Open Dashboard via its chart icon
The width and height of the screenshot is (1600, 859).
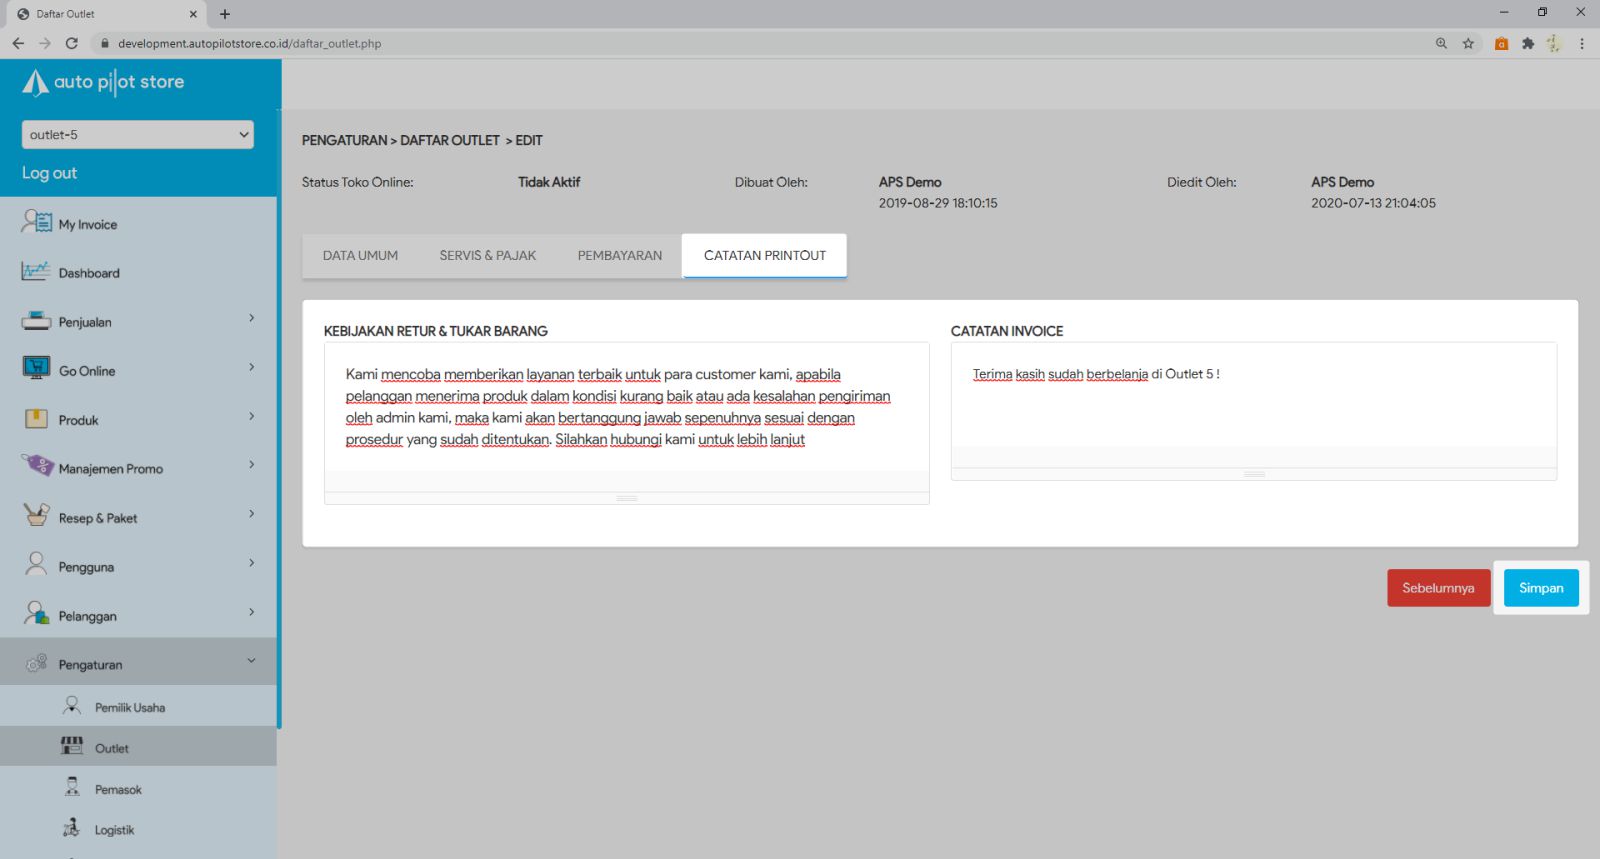(x=36, y=271)
